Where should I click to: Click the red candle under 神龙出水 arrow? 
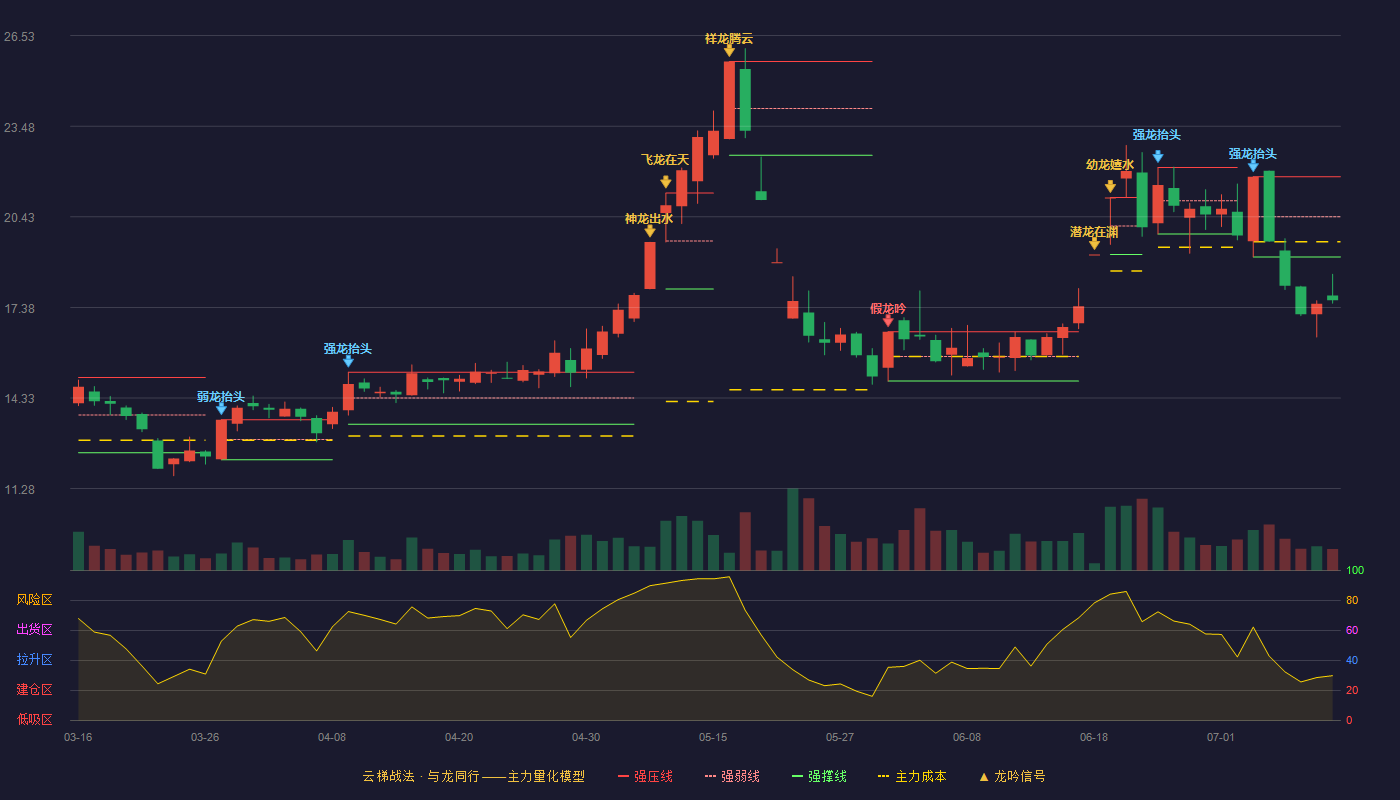[x=650, y=265]
